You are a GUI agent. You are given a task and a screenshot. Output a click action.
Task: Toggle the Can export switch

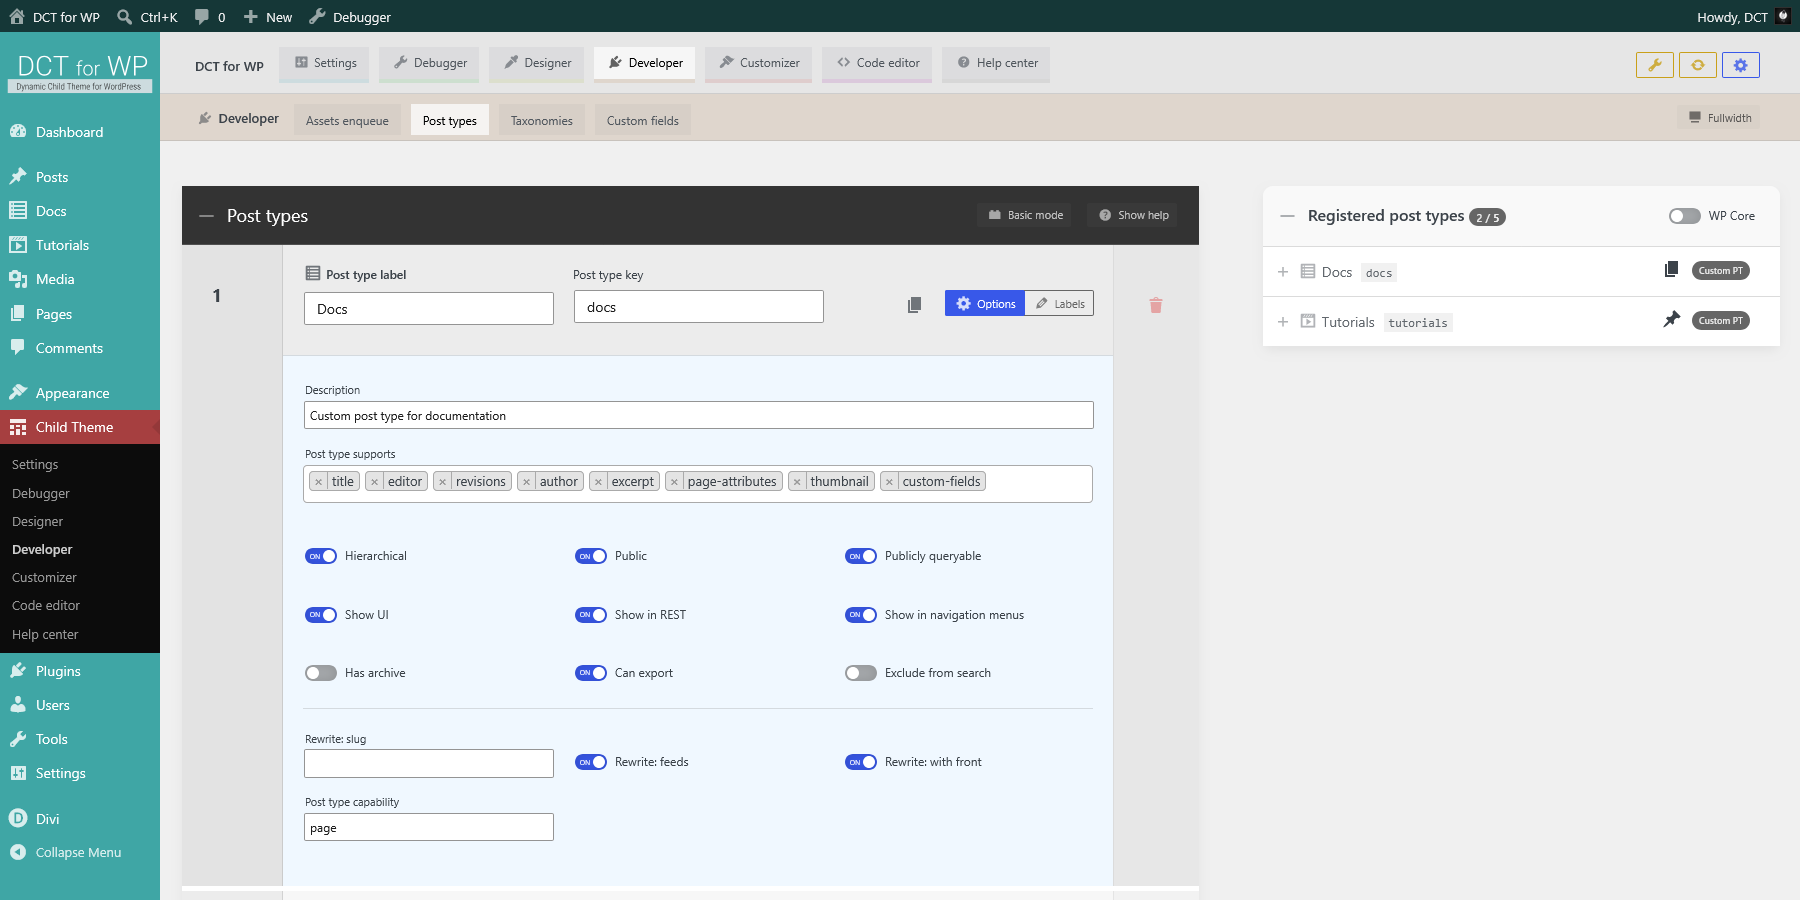(x=591, y=673)
